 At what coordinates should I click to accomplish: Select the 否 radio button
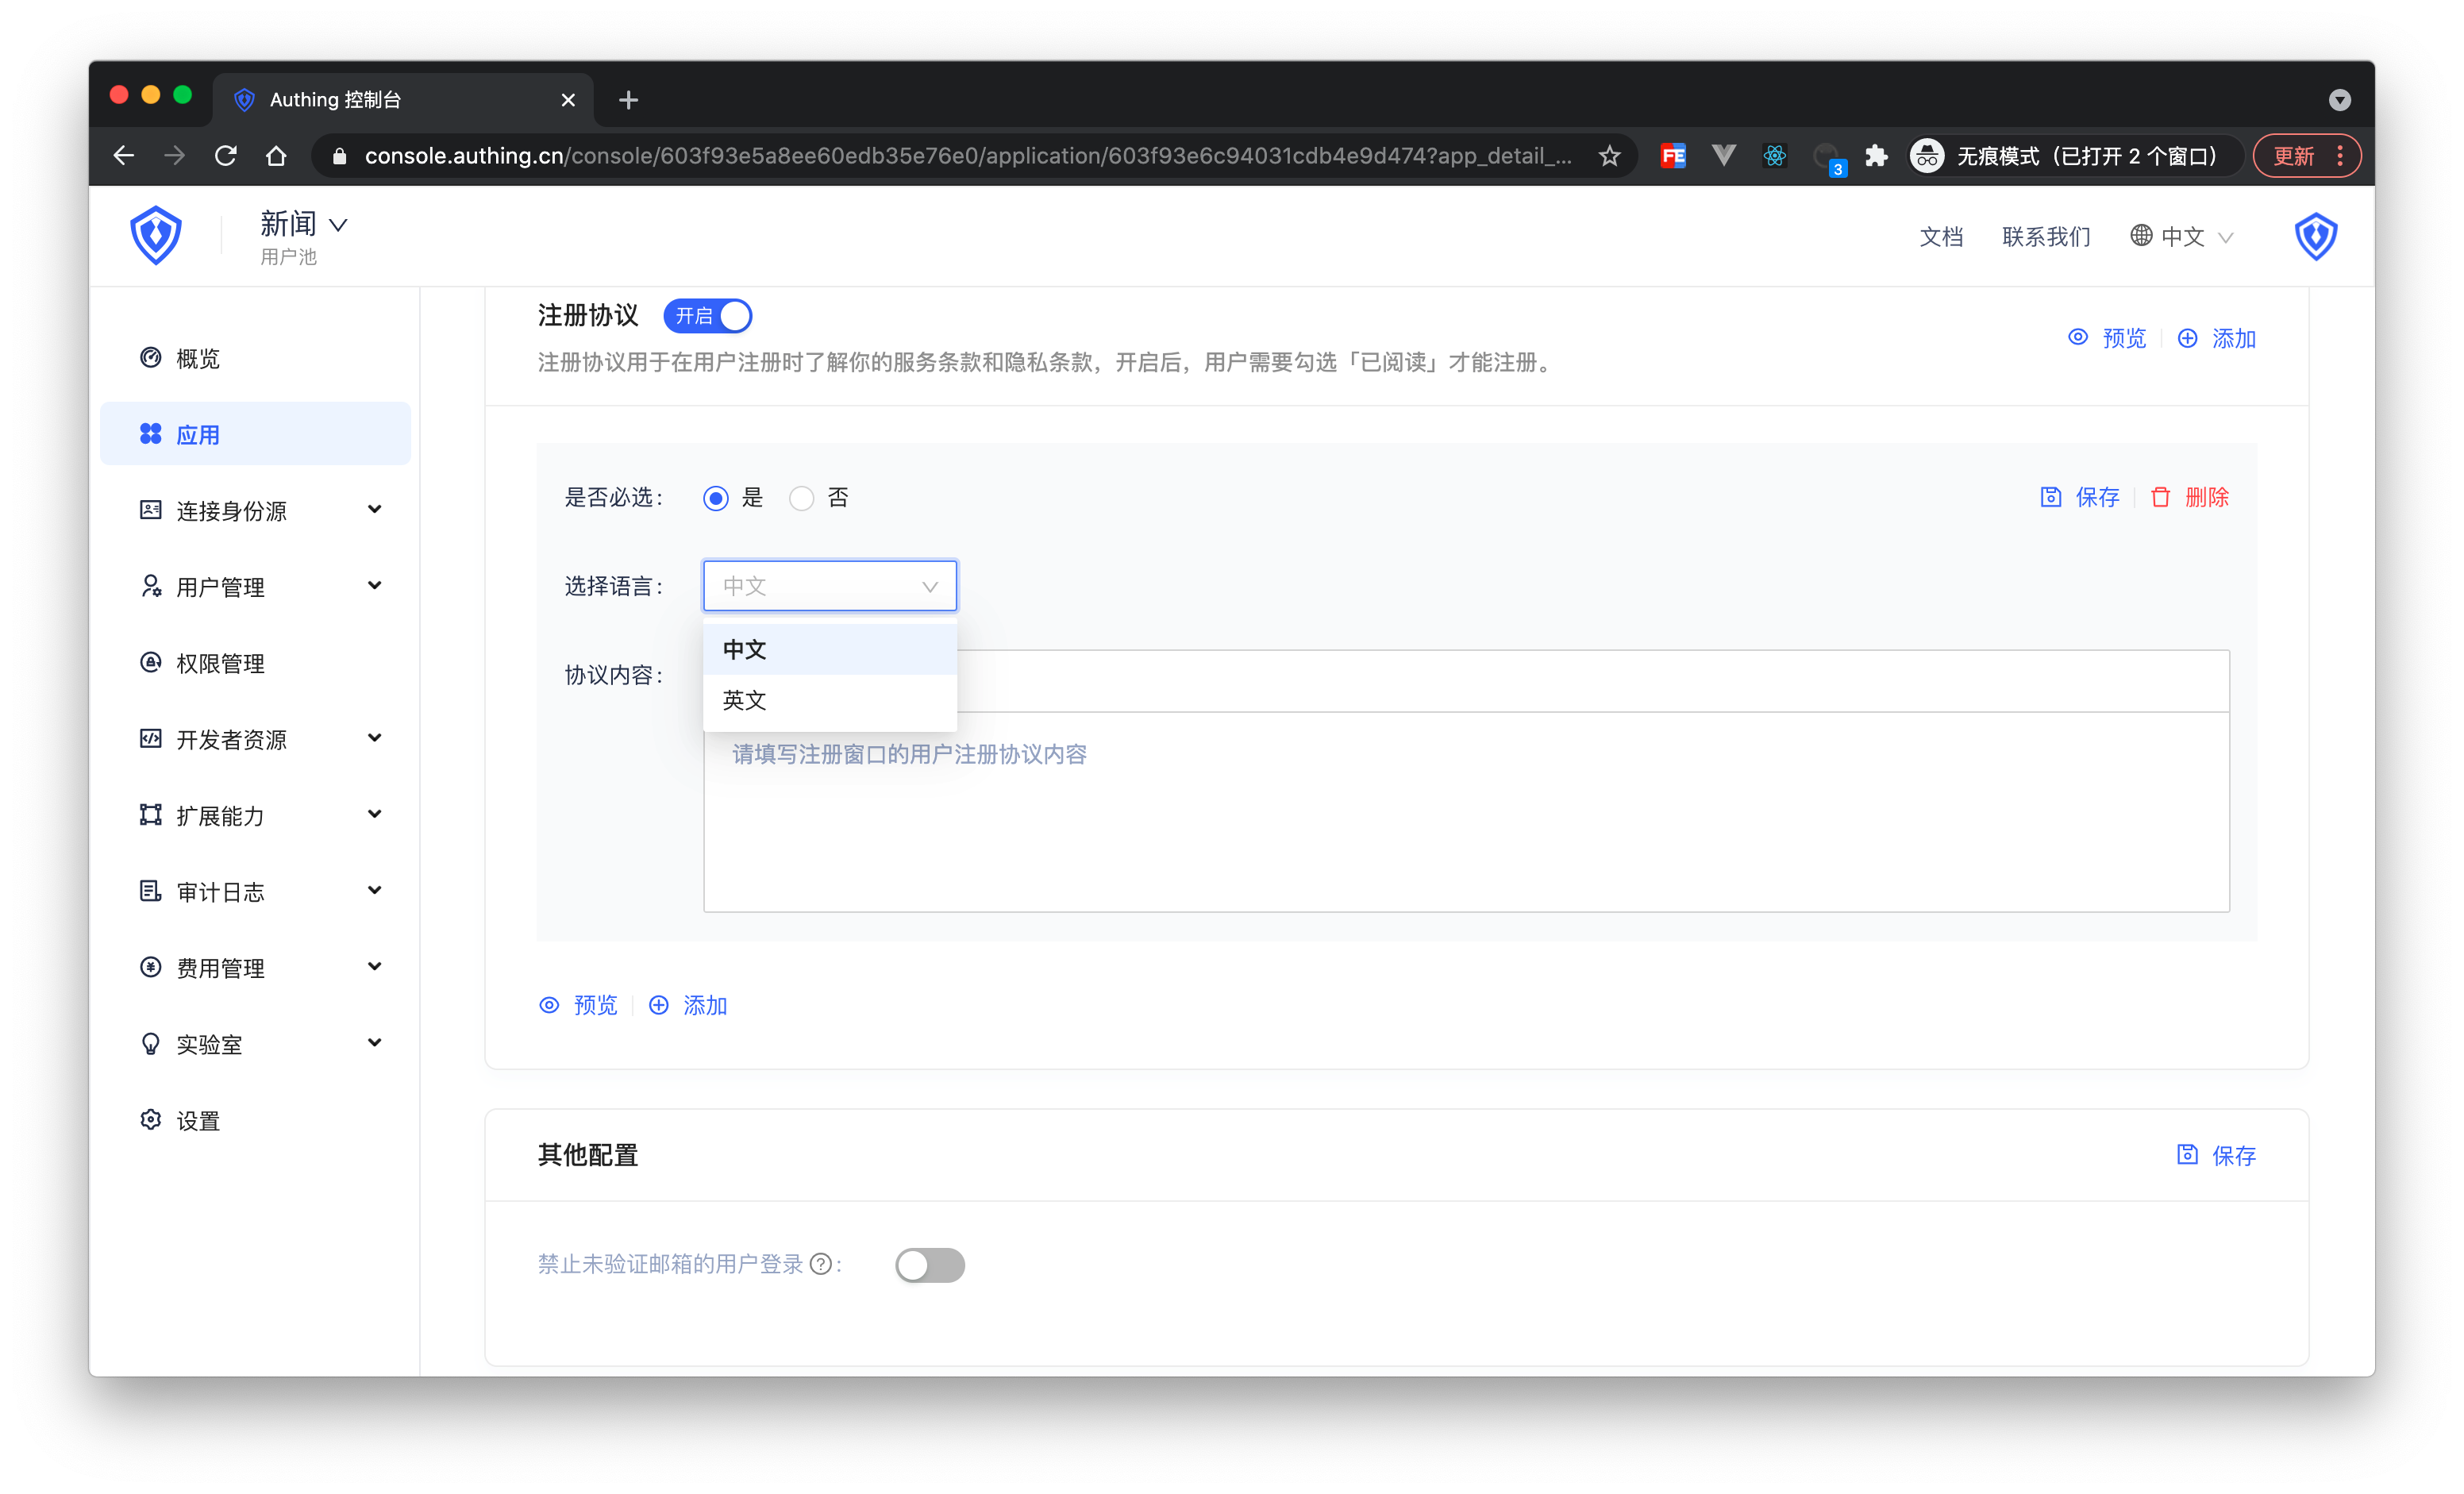coord(802,498)
